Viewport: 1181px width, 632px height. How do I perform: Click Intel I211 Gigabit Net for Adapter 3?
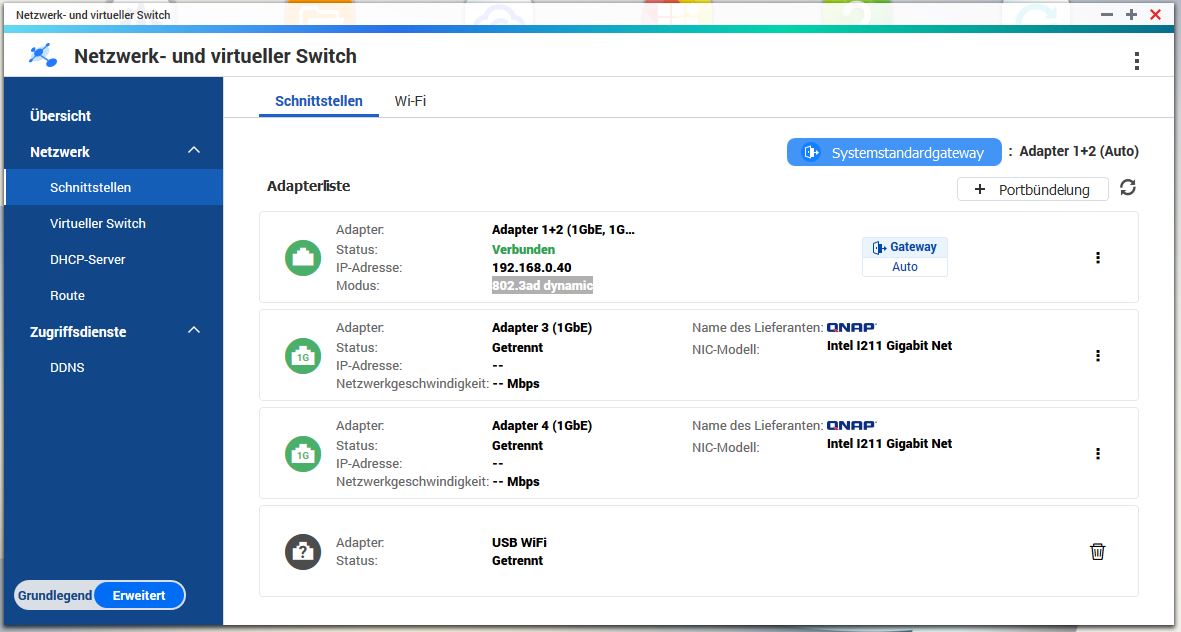(890, 346)
